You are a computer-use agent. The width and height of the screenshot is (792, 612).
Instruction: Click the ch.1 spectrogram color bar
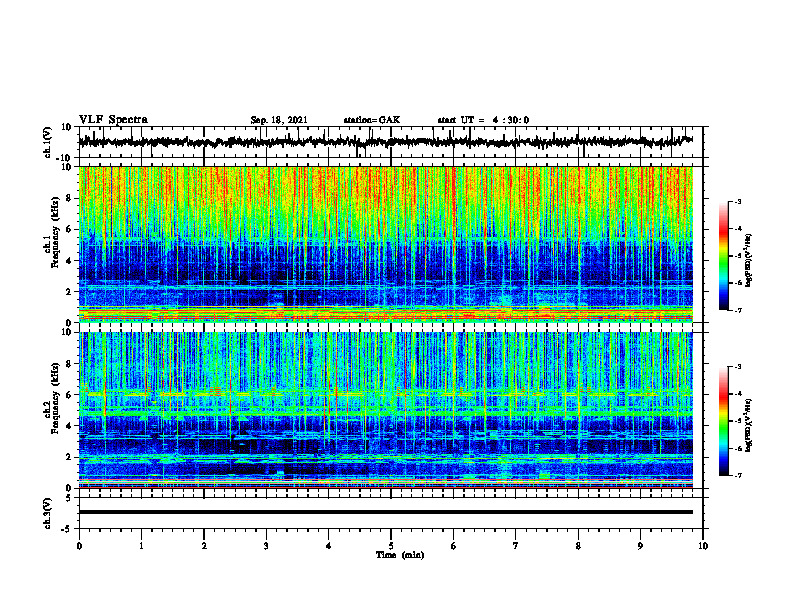click(x=723, y=256)
